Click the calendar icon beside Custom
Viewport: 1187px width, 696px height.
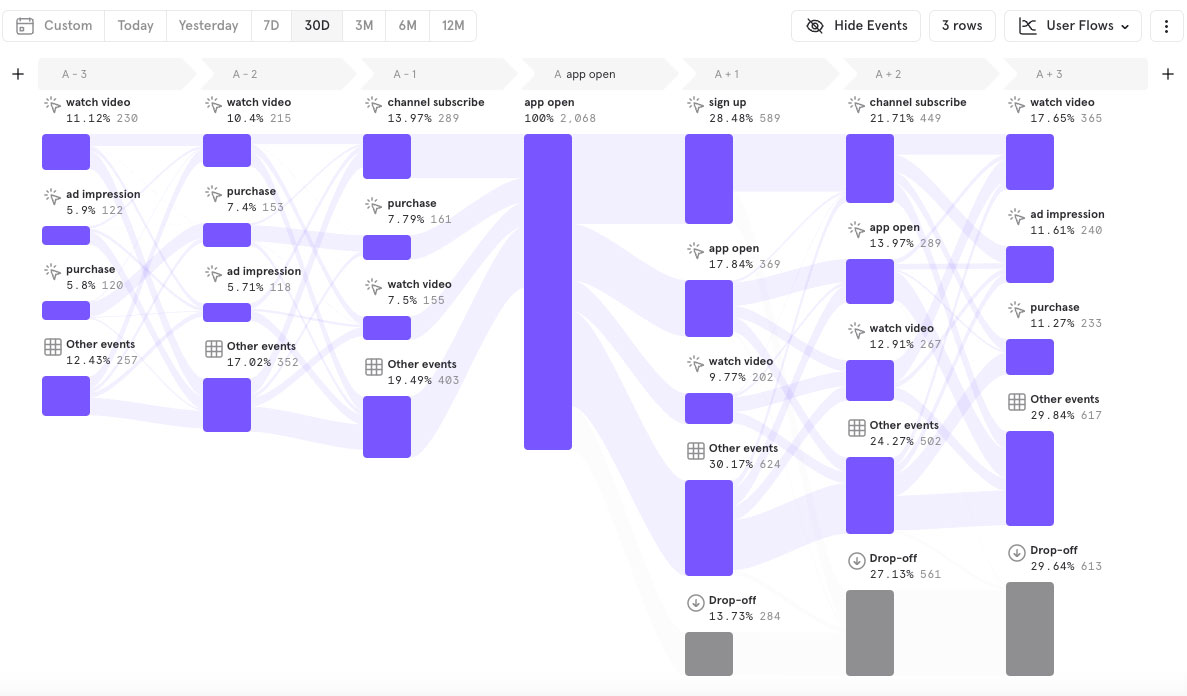[x=25, y=26]
